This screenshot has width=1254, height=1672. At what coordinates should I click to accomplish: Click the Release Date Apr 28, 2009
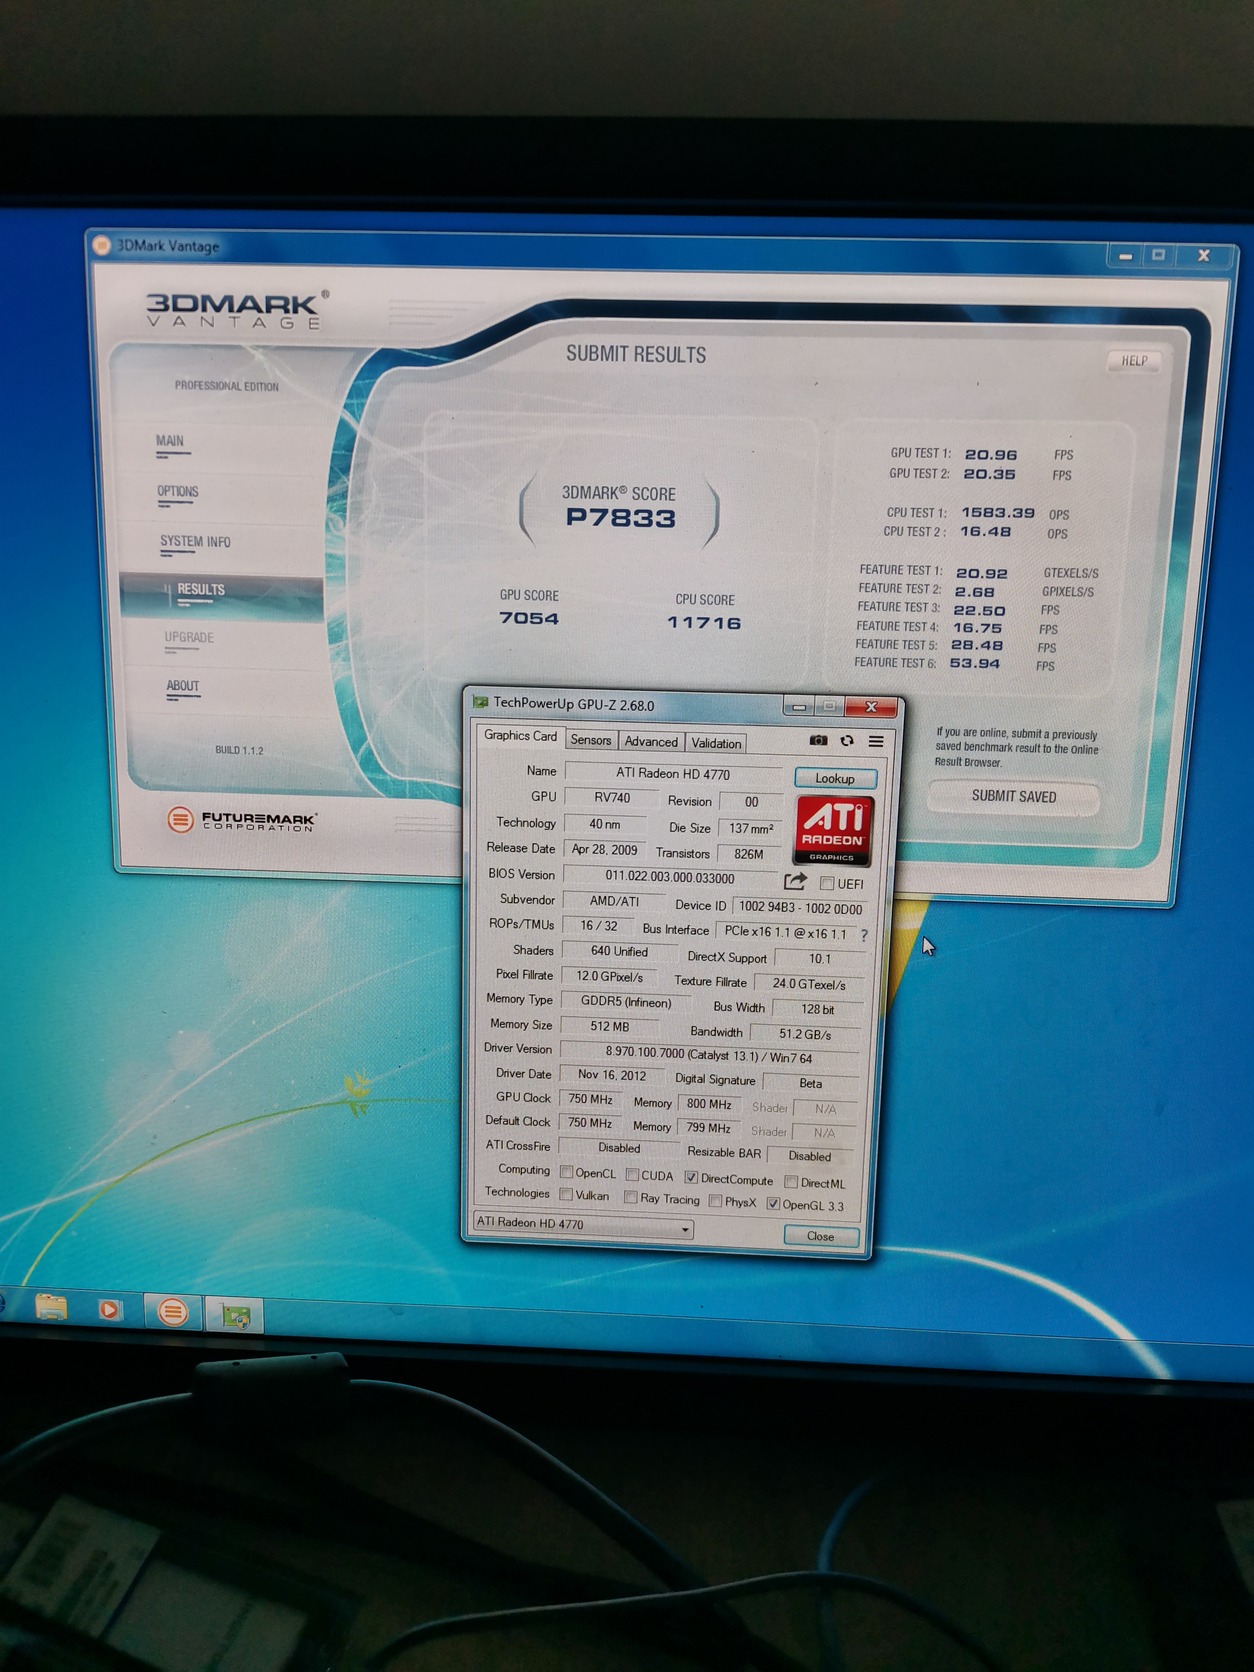pos(604,850)
